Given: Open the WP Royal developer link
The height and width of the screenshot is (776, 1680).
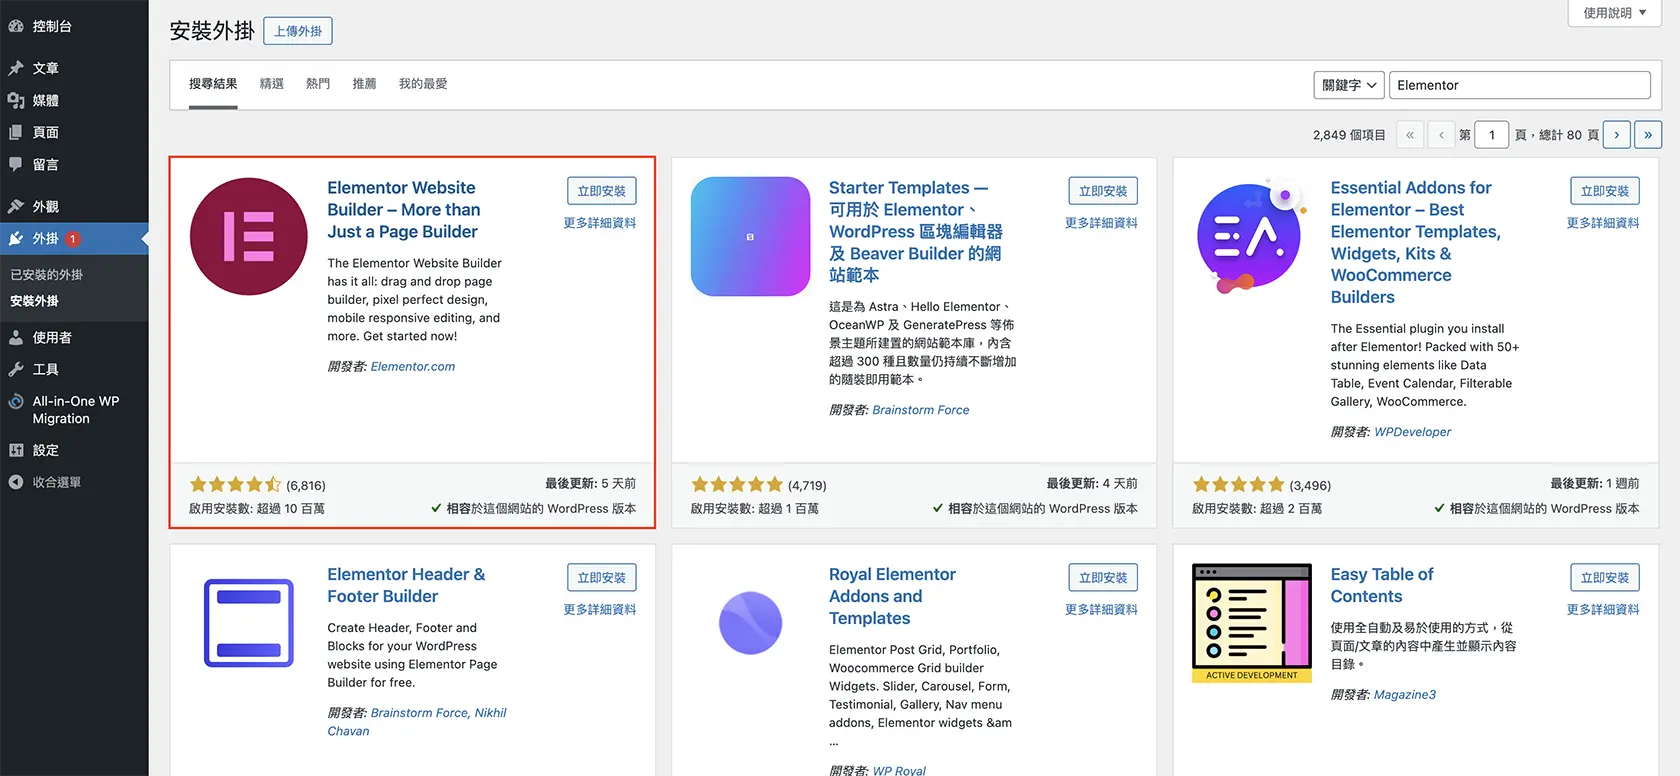Looking at the screenshot, I should click(899, 771).
